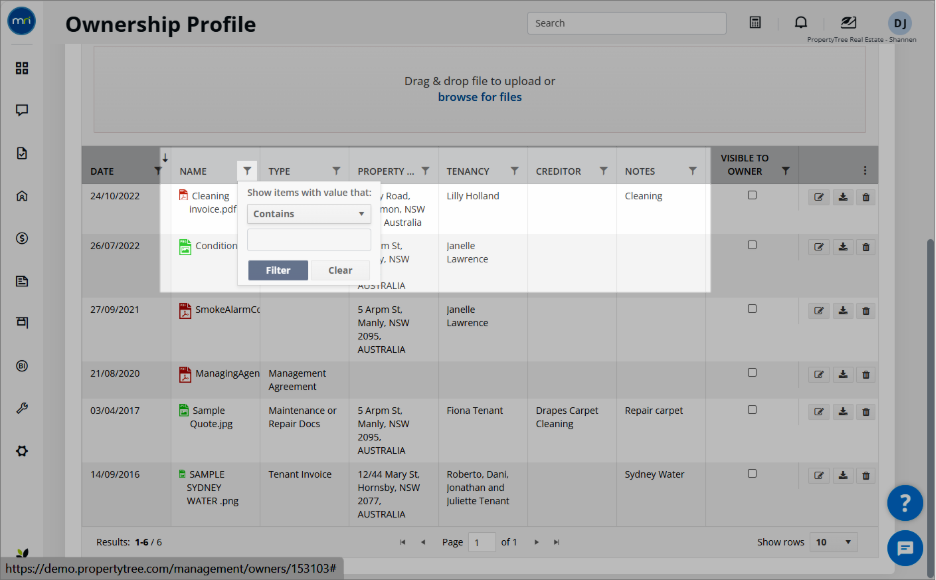Open the TYPE column filter
The image size is (936, 580).
[x=336, y=171]
